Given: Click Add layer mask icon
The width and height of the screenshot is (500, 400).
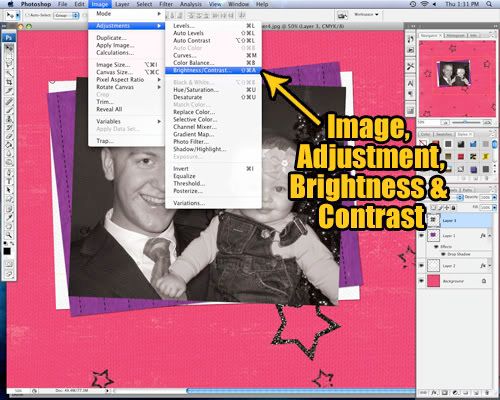Looking at the screenshot, I should (x=445, y=393).
